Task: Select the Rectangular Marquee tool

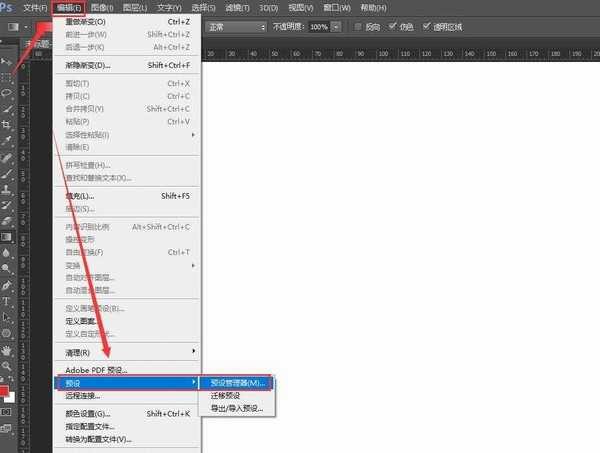Action: click(x=8, y=76)
